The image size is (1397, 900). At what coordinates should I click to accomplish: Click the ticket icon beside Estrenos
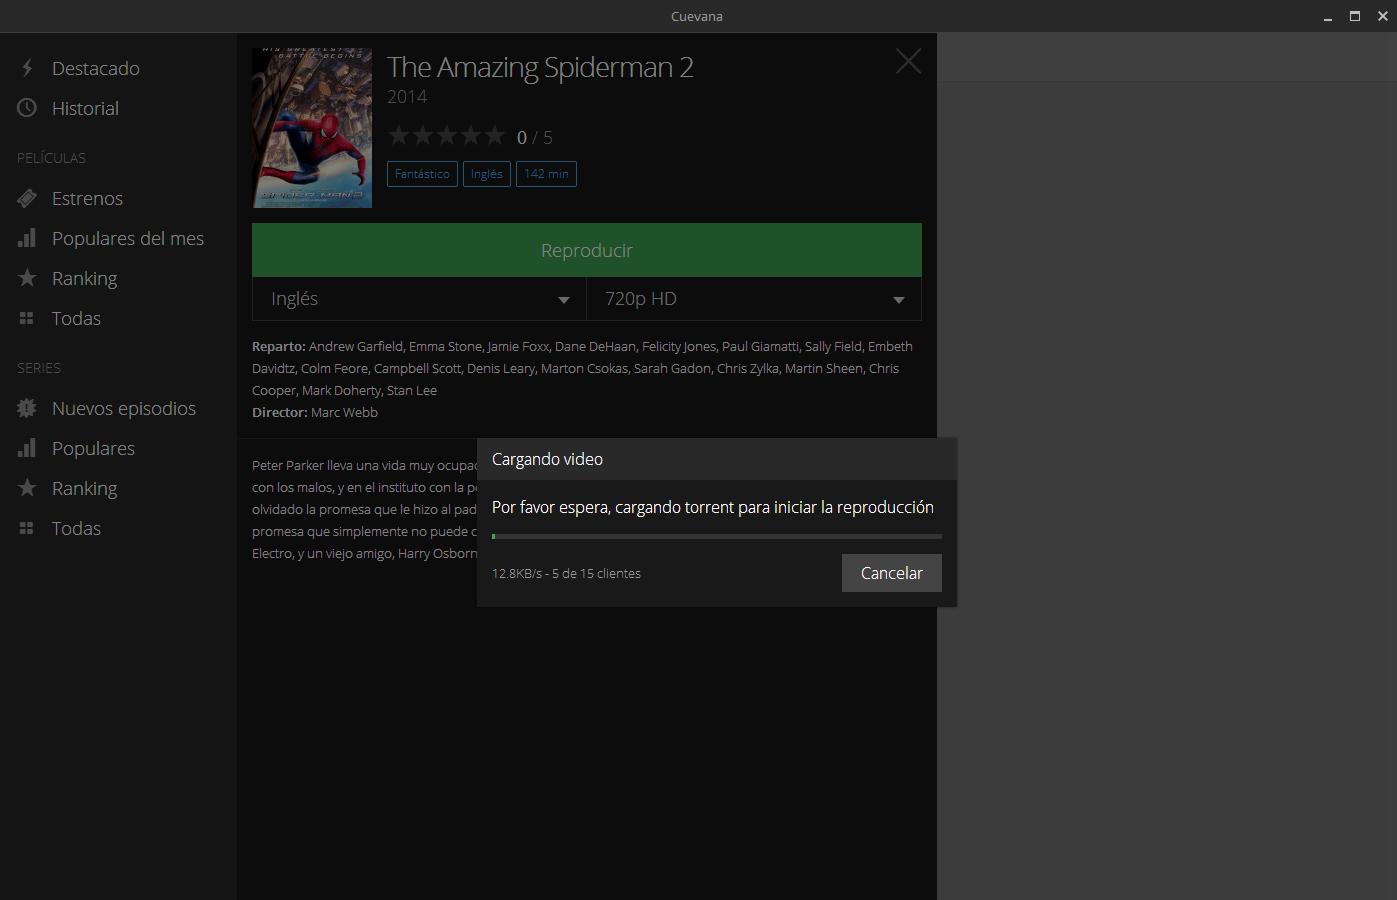(27, 198)
